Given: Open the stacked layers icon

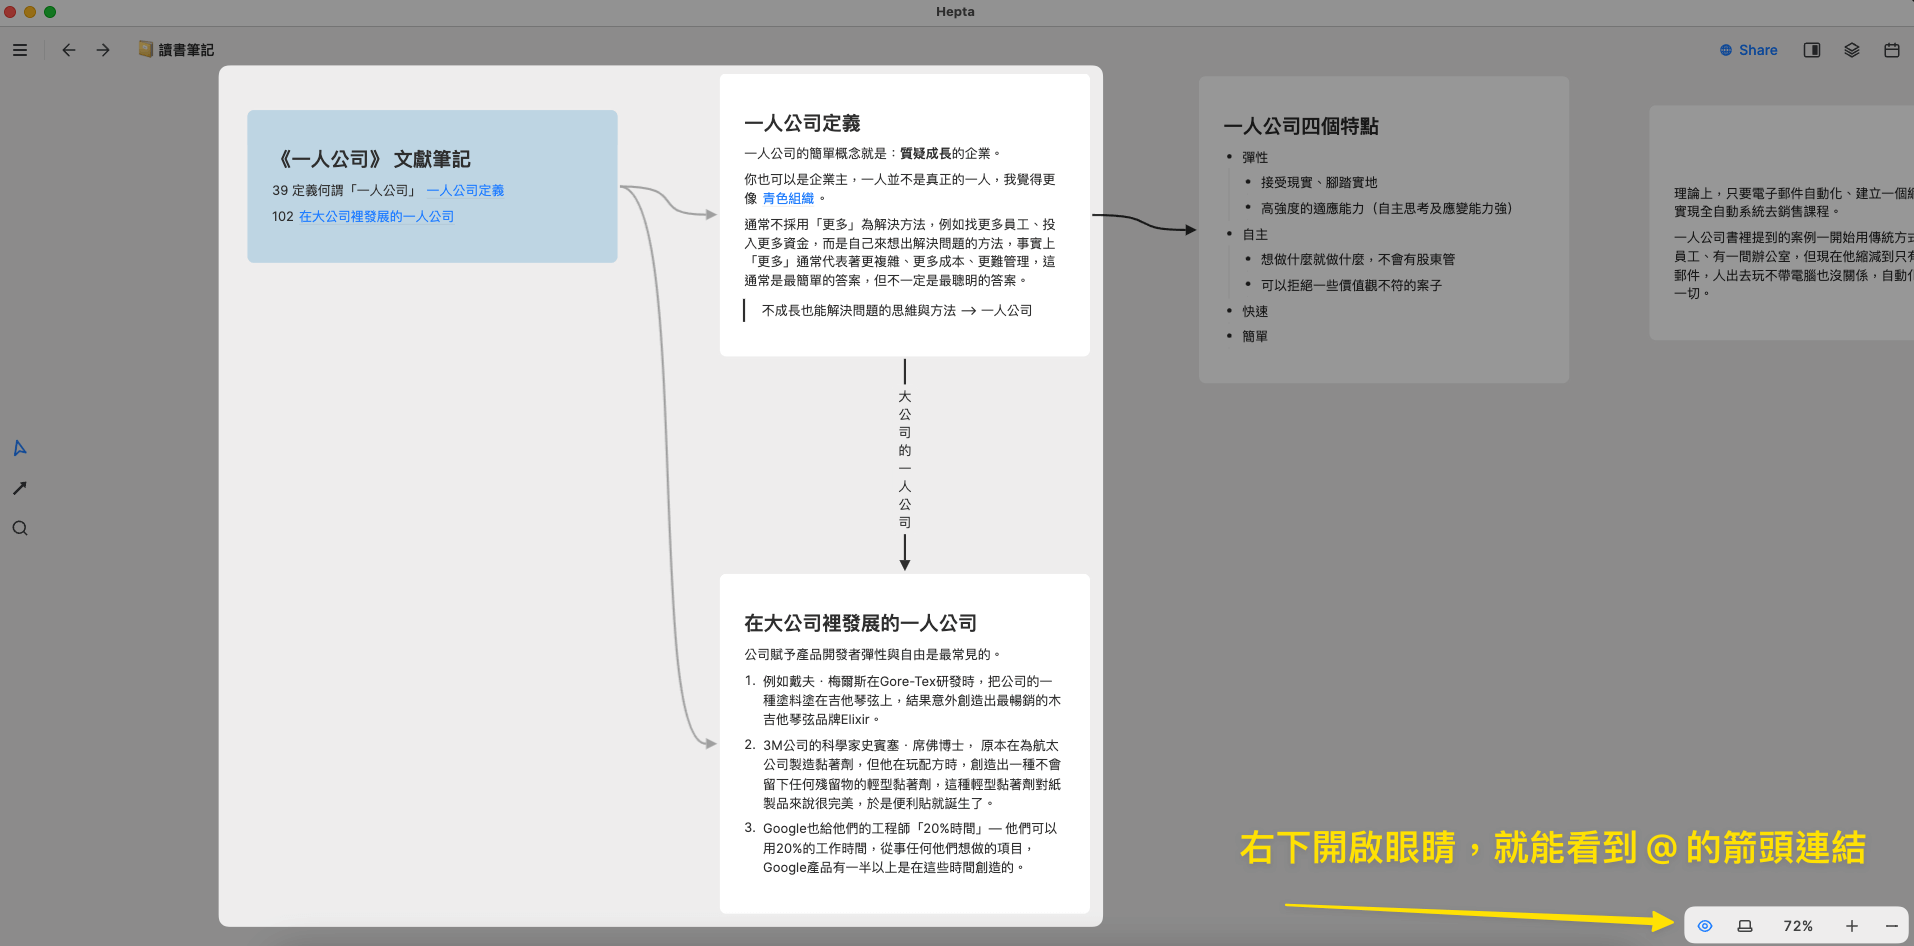Looking at the screenshot, I should pyautogui.click(x=1852, y=50).
